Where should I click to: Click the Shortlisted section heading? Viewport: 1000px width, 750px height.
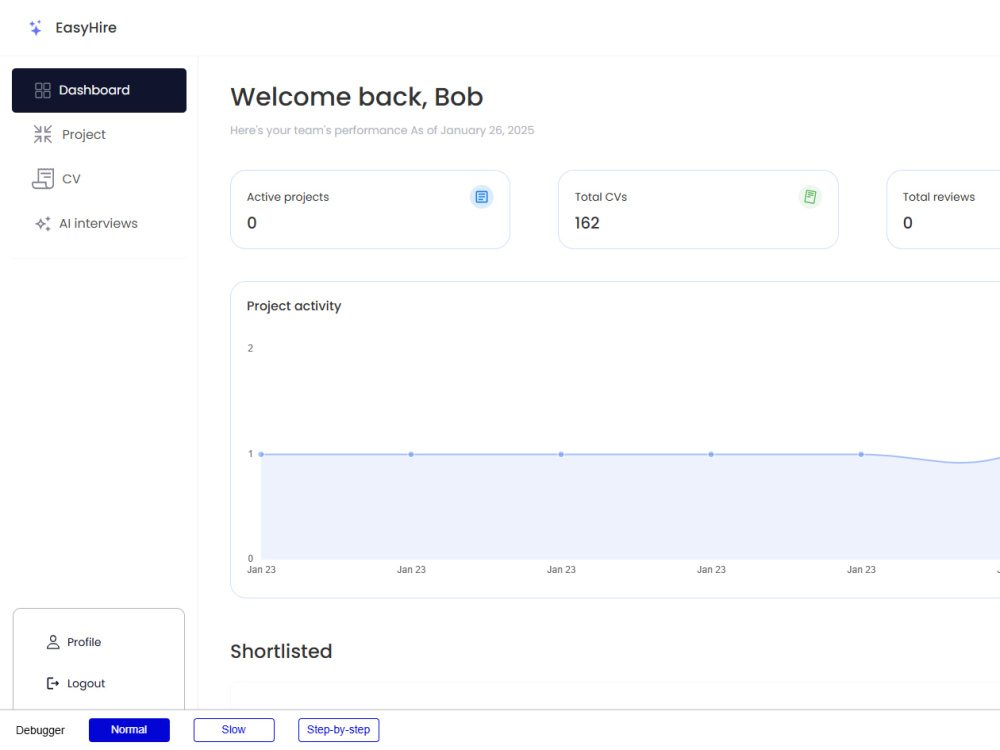(281, 651)
